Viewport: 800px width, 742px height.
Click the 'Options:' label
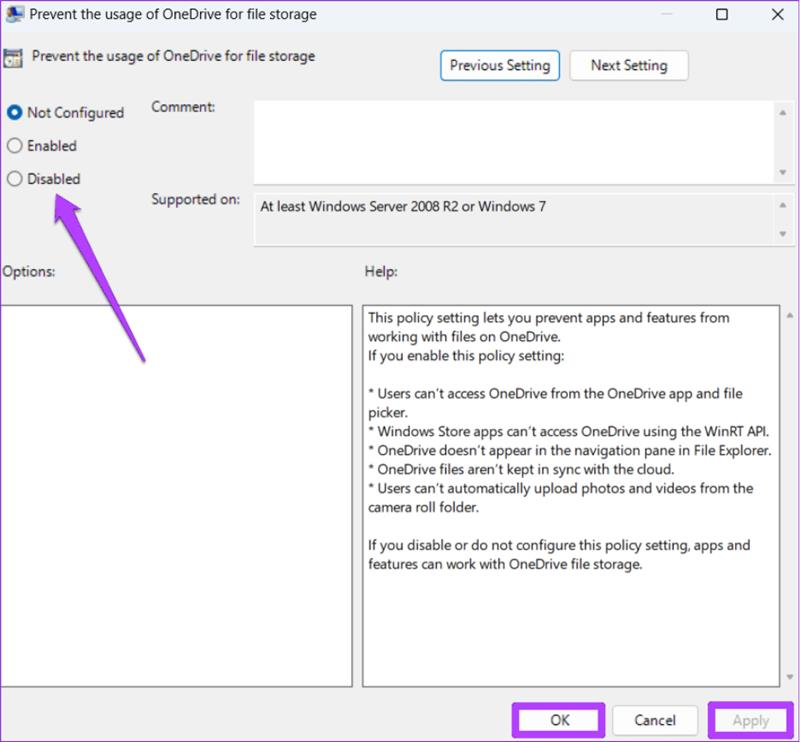[x=29, y=271]
